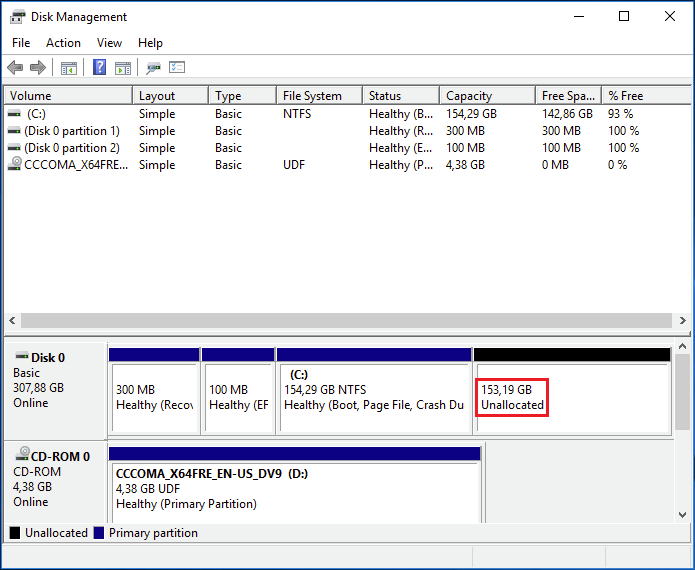The image size is (695, 570).
Task: Sort by the File System column header
Action: pos(312,96)
